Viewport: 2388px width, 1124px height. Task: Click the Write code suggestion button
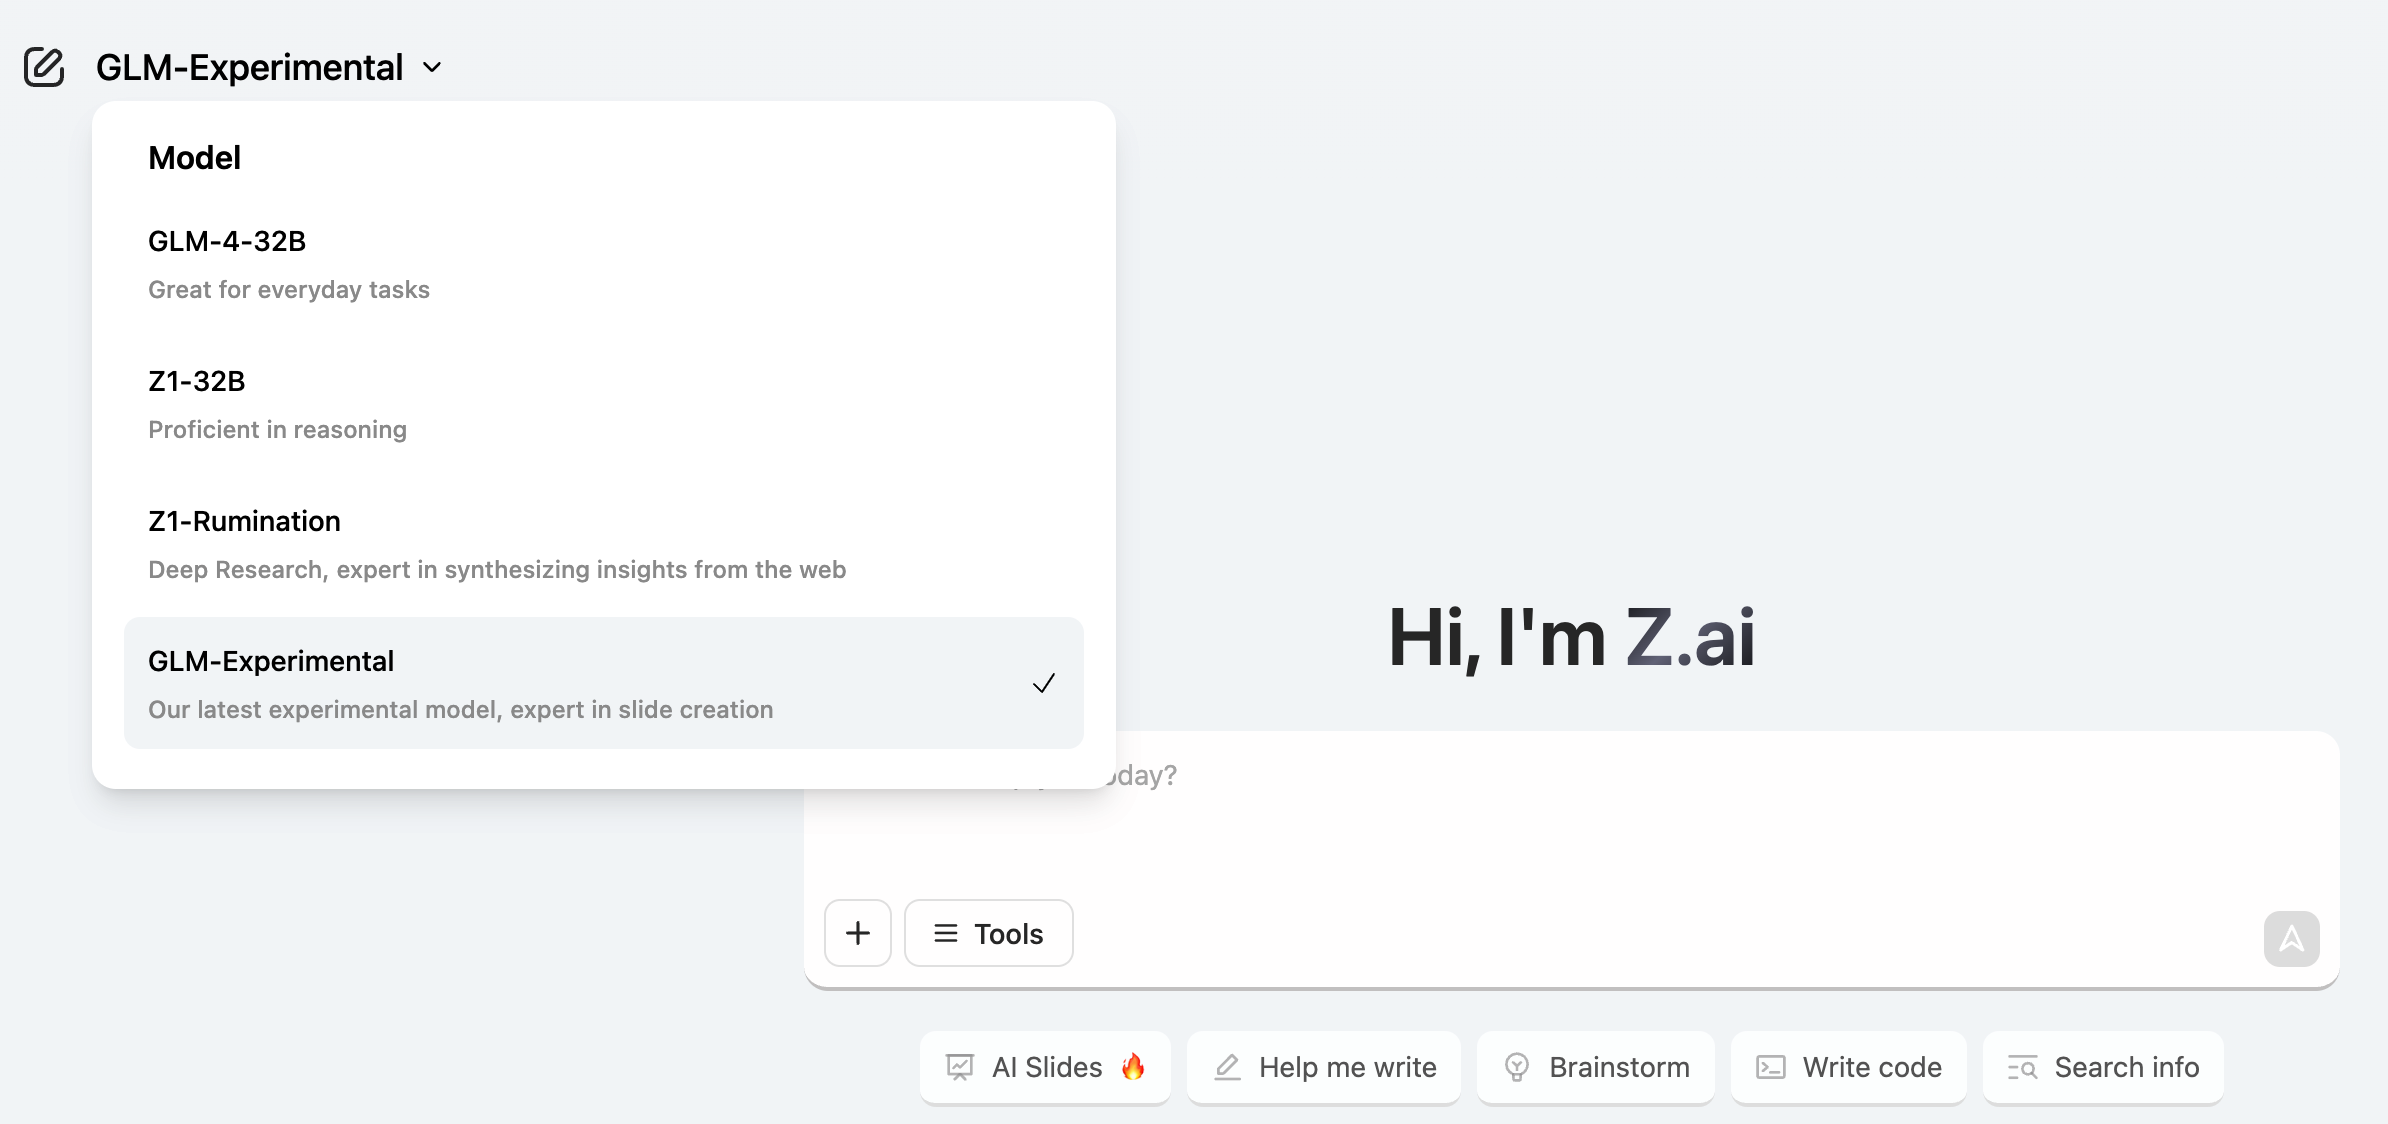coord(1849,1067)
